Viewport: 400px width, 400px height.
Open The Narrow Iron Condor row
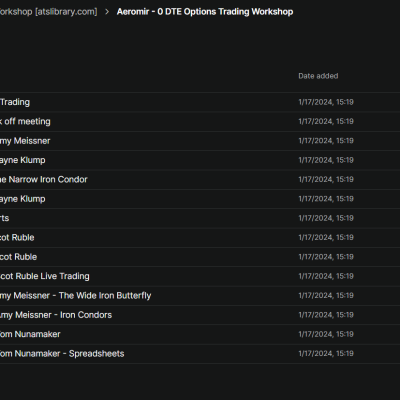tap(200, 179)
